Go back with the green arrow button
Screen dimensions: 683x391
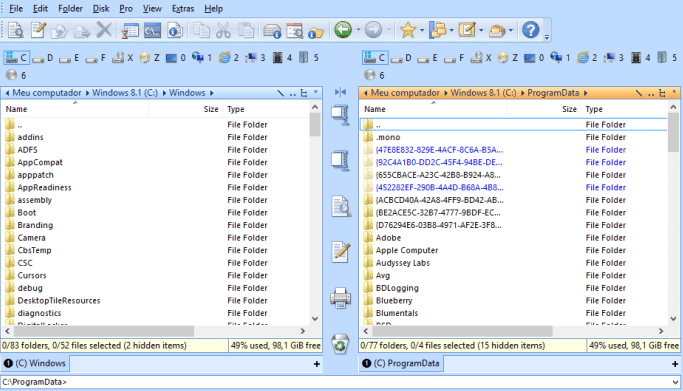[343, 30]
